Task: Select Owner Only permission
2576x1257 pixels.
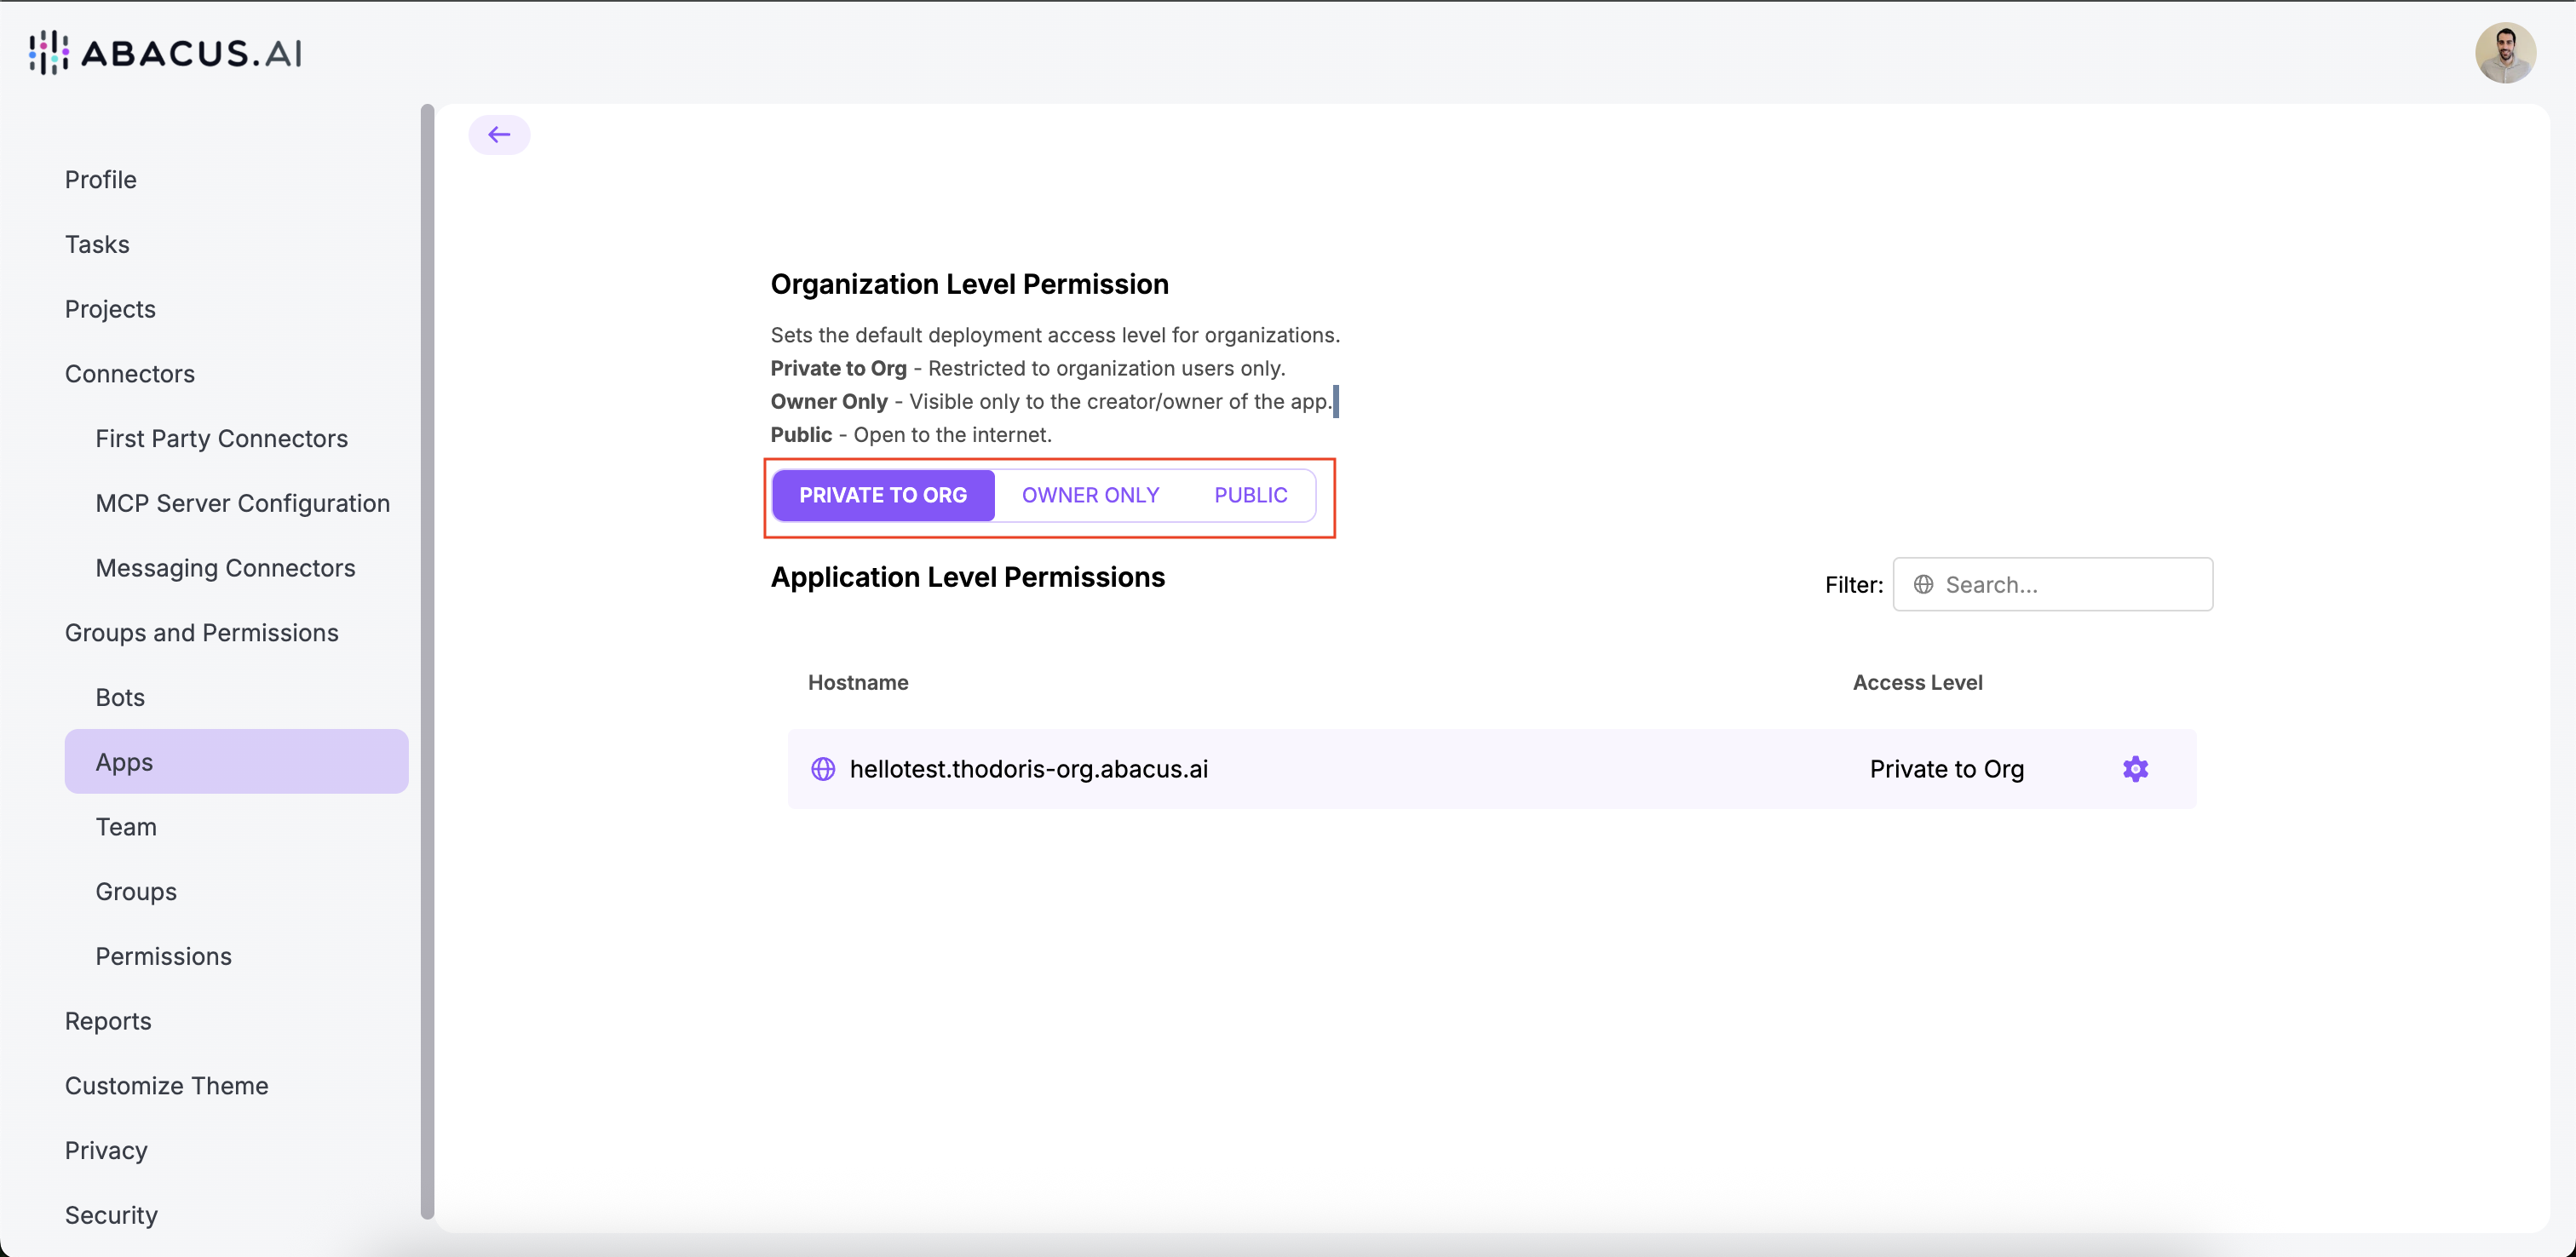Action: 1090,495
